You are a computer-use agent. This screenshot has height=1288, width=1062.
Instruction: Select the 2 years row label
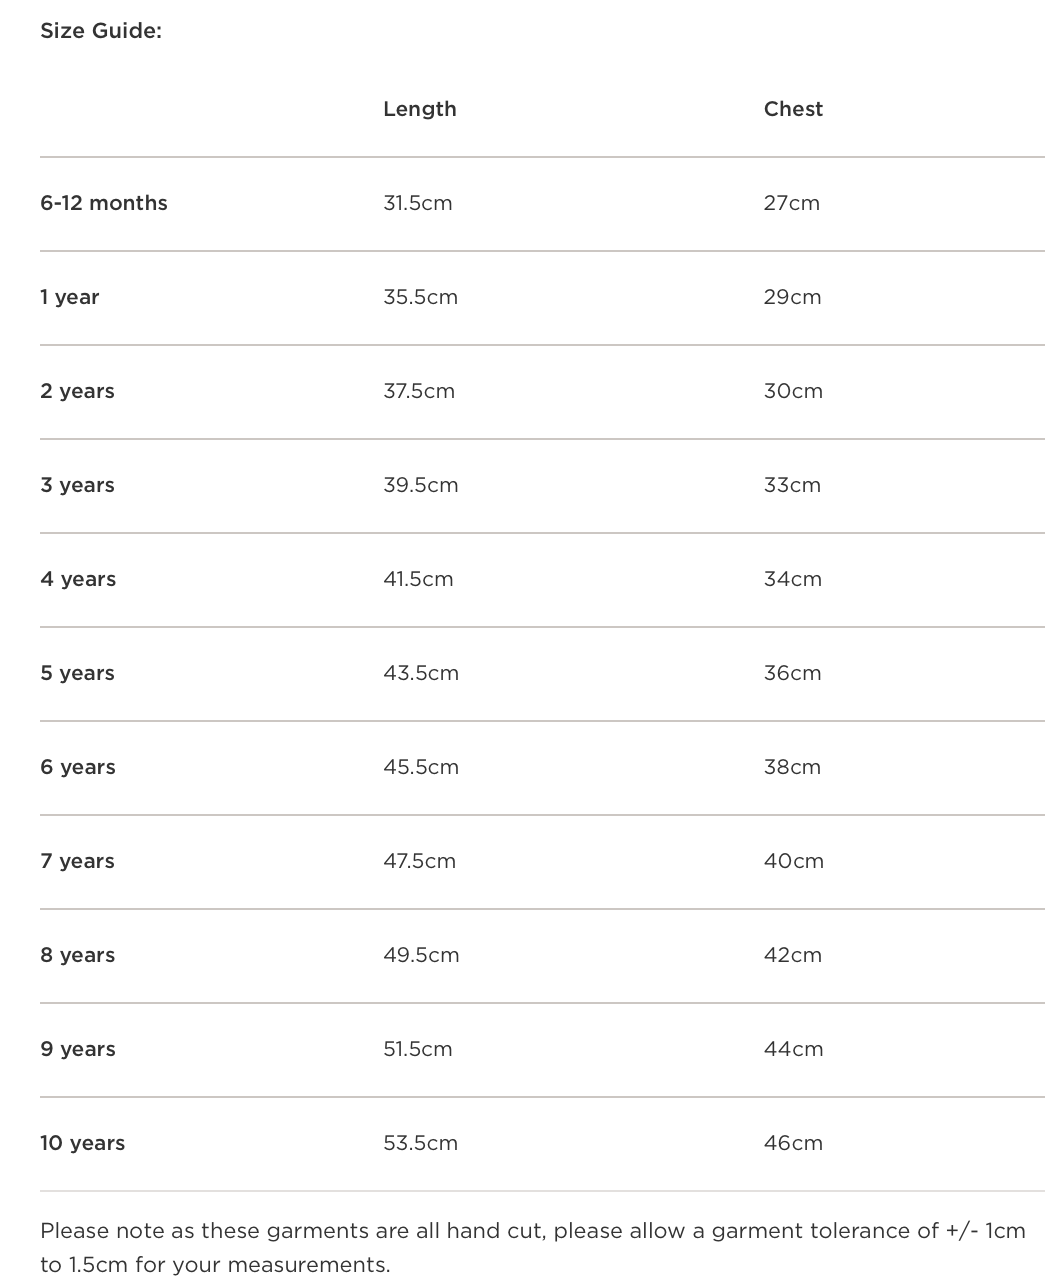click(77, 391)
